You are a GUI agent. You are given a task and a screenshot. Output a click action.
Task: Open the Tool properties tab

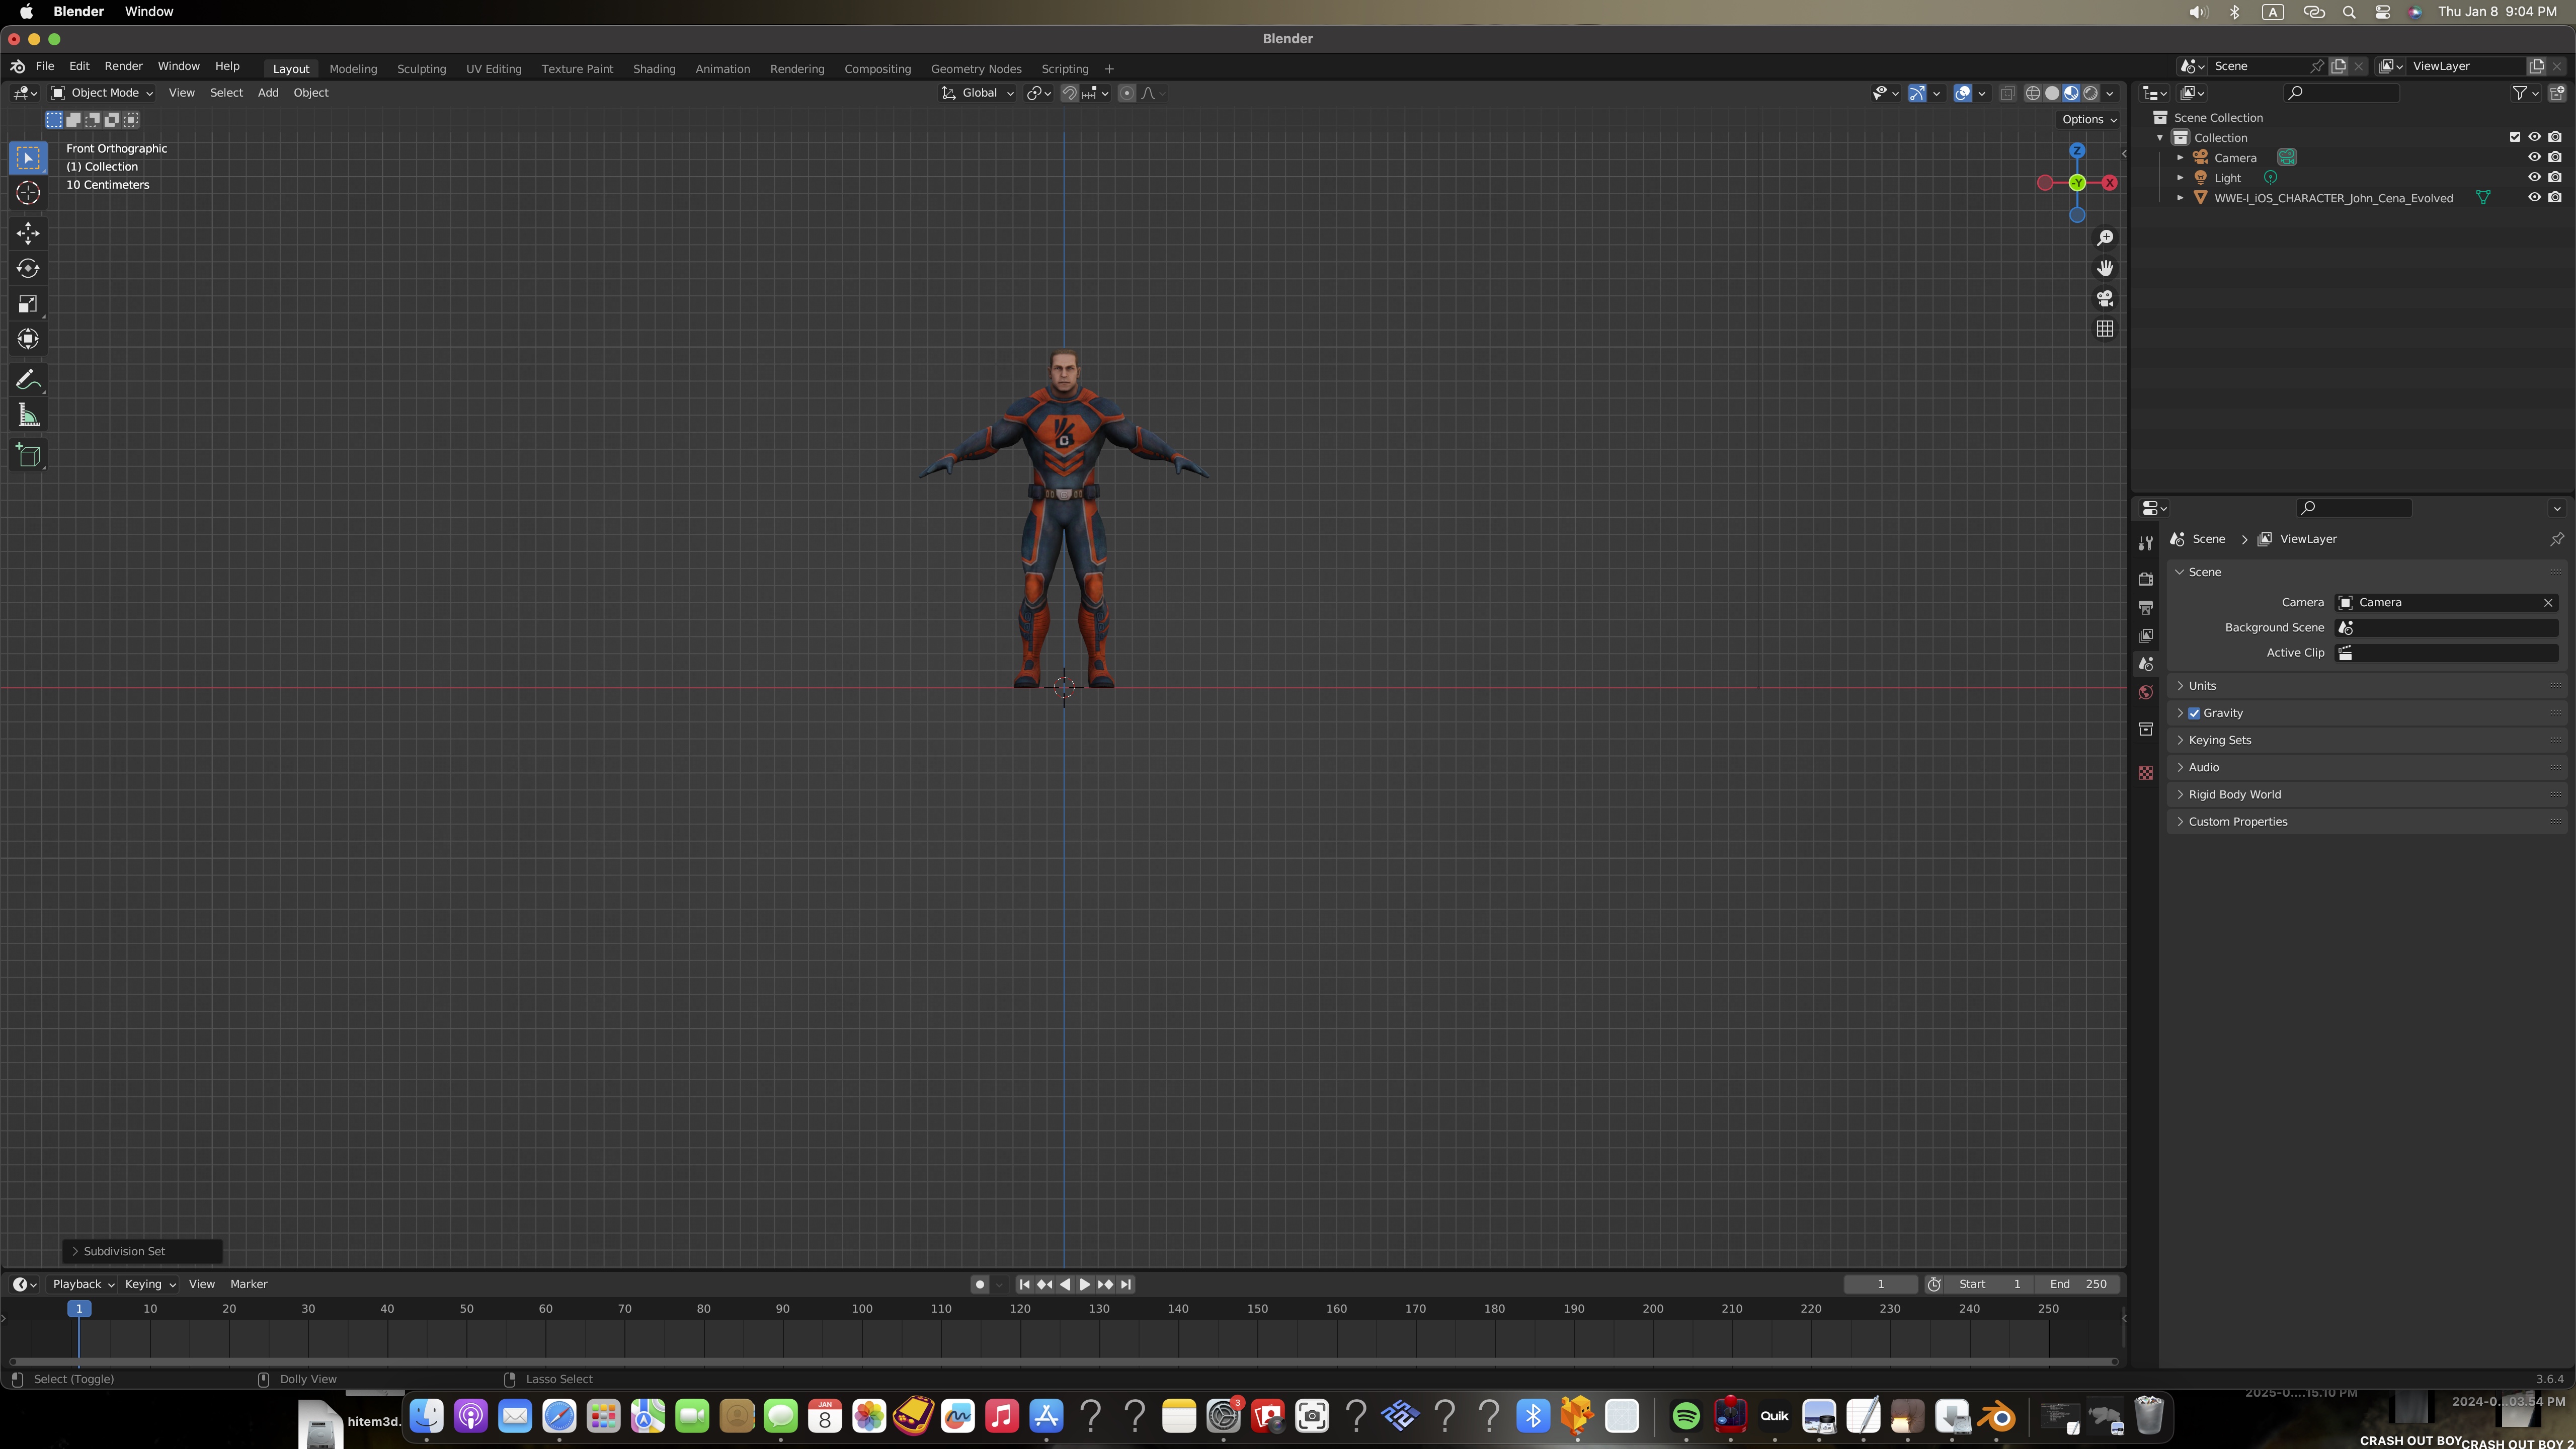tap(2146, 543)
